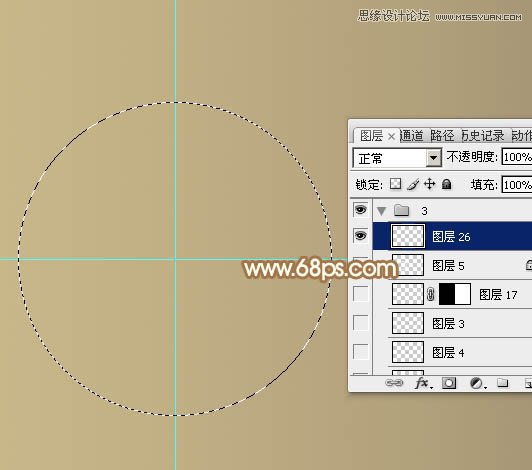The image size is (532, 470).
Task: Close the 图层 tab x
Action: [391, 136]
